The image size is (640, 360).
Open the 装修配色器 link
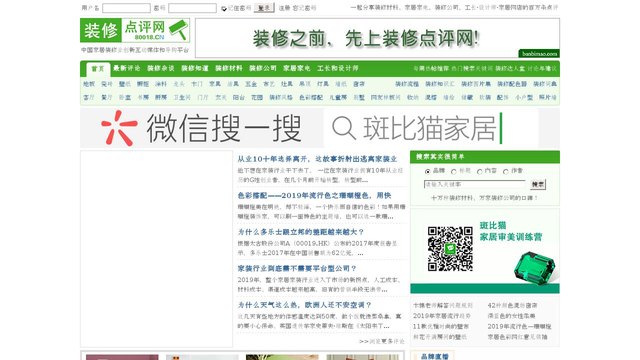click(x=512, y=84)
